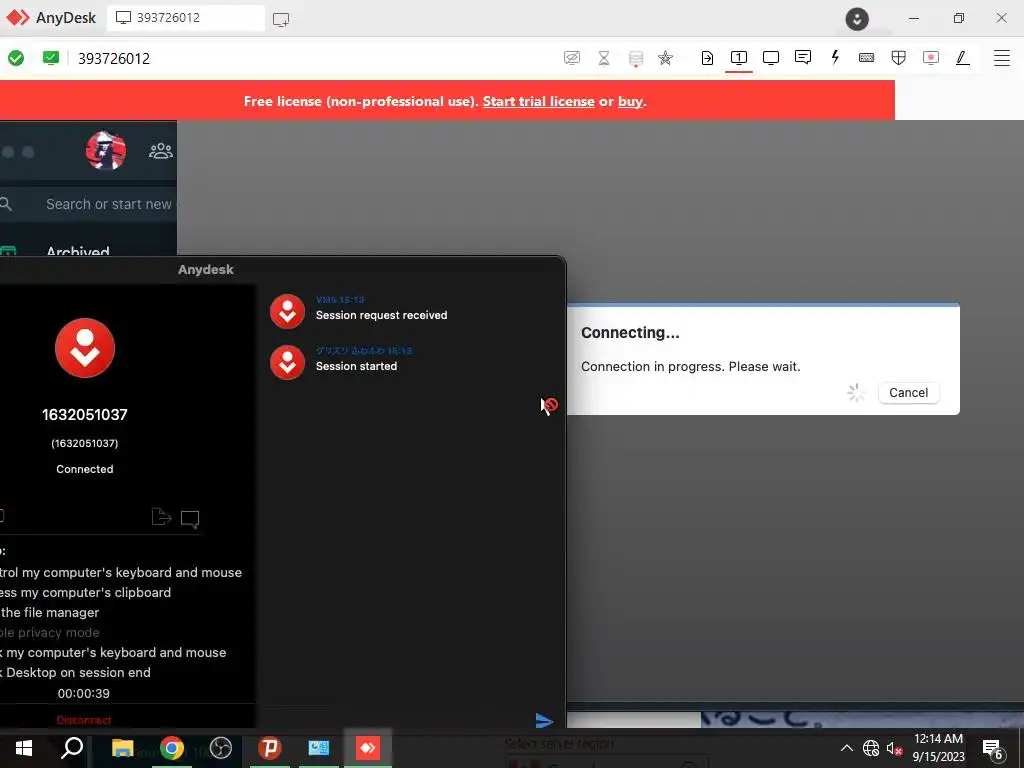Open the chat icon in AnyDesk toolbar
The height and width of the screenshot is (768, 1024).
point(803,57)
